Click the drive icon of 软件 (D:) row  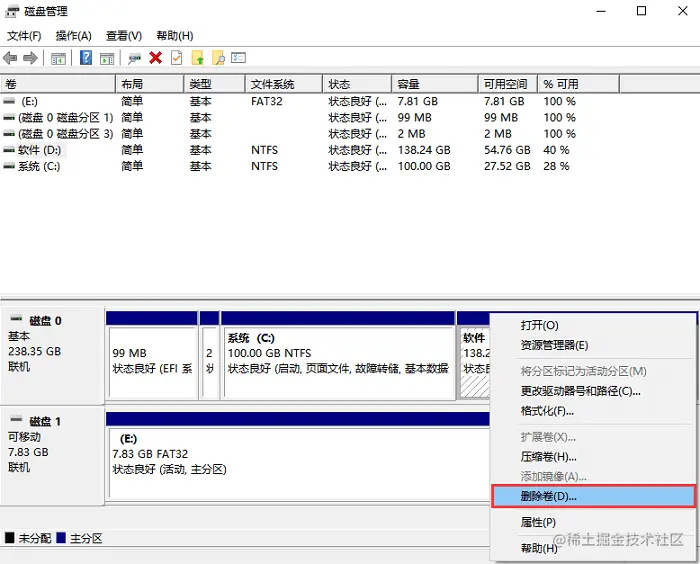(9, 150)
